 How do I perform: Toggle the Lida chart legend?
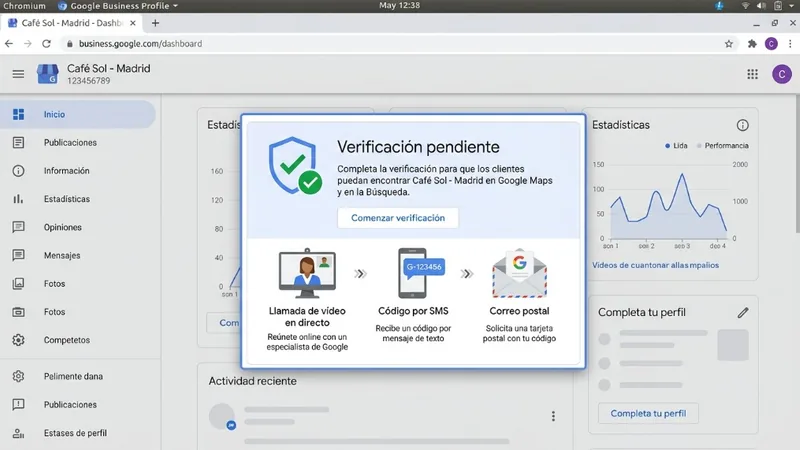point(676,146)
